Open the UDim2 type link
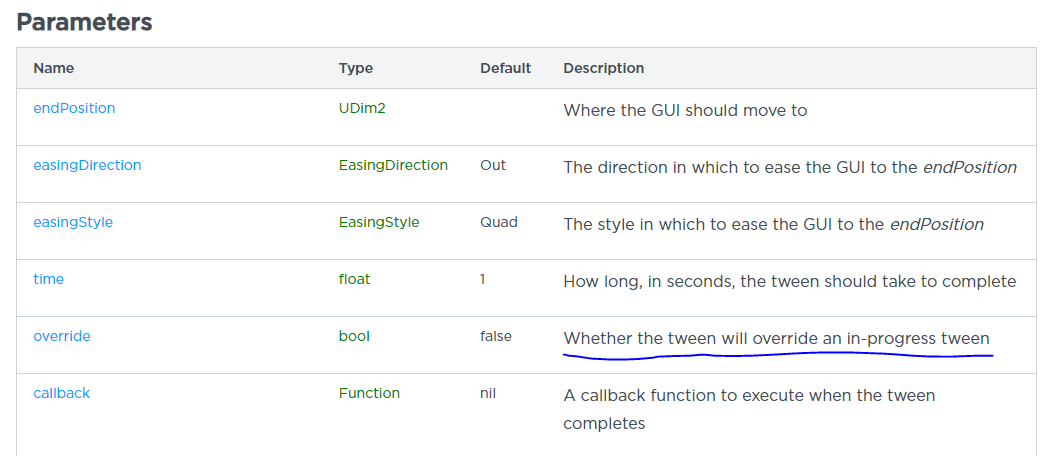1058x456 pixels. click(x=362, y=108)
